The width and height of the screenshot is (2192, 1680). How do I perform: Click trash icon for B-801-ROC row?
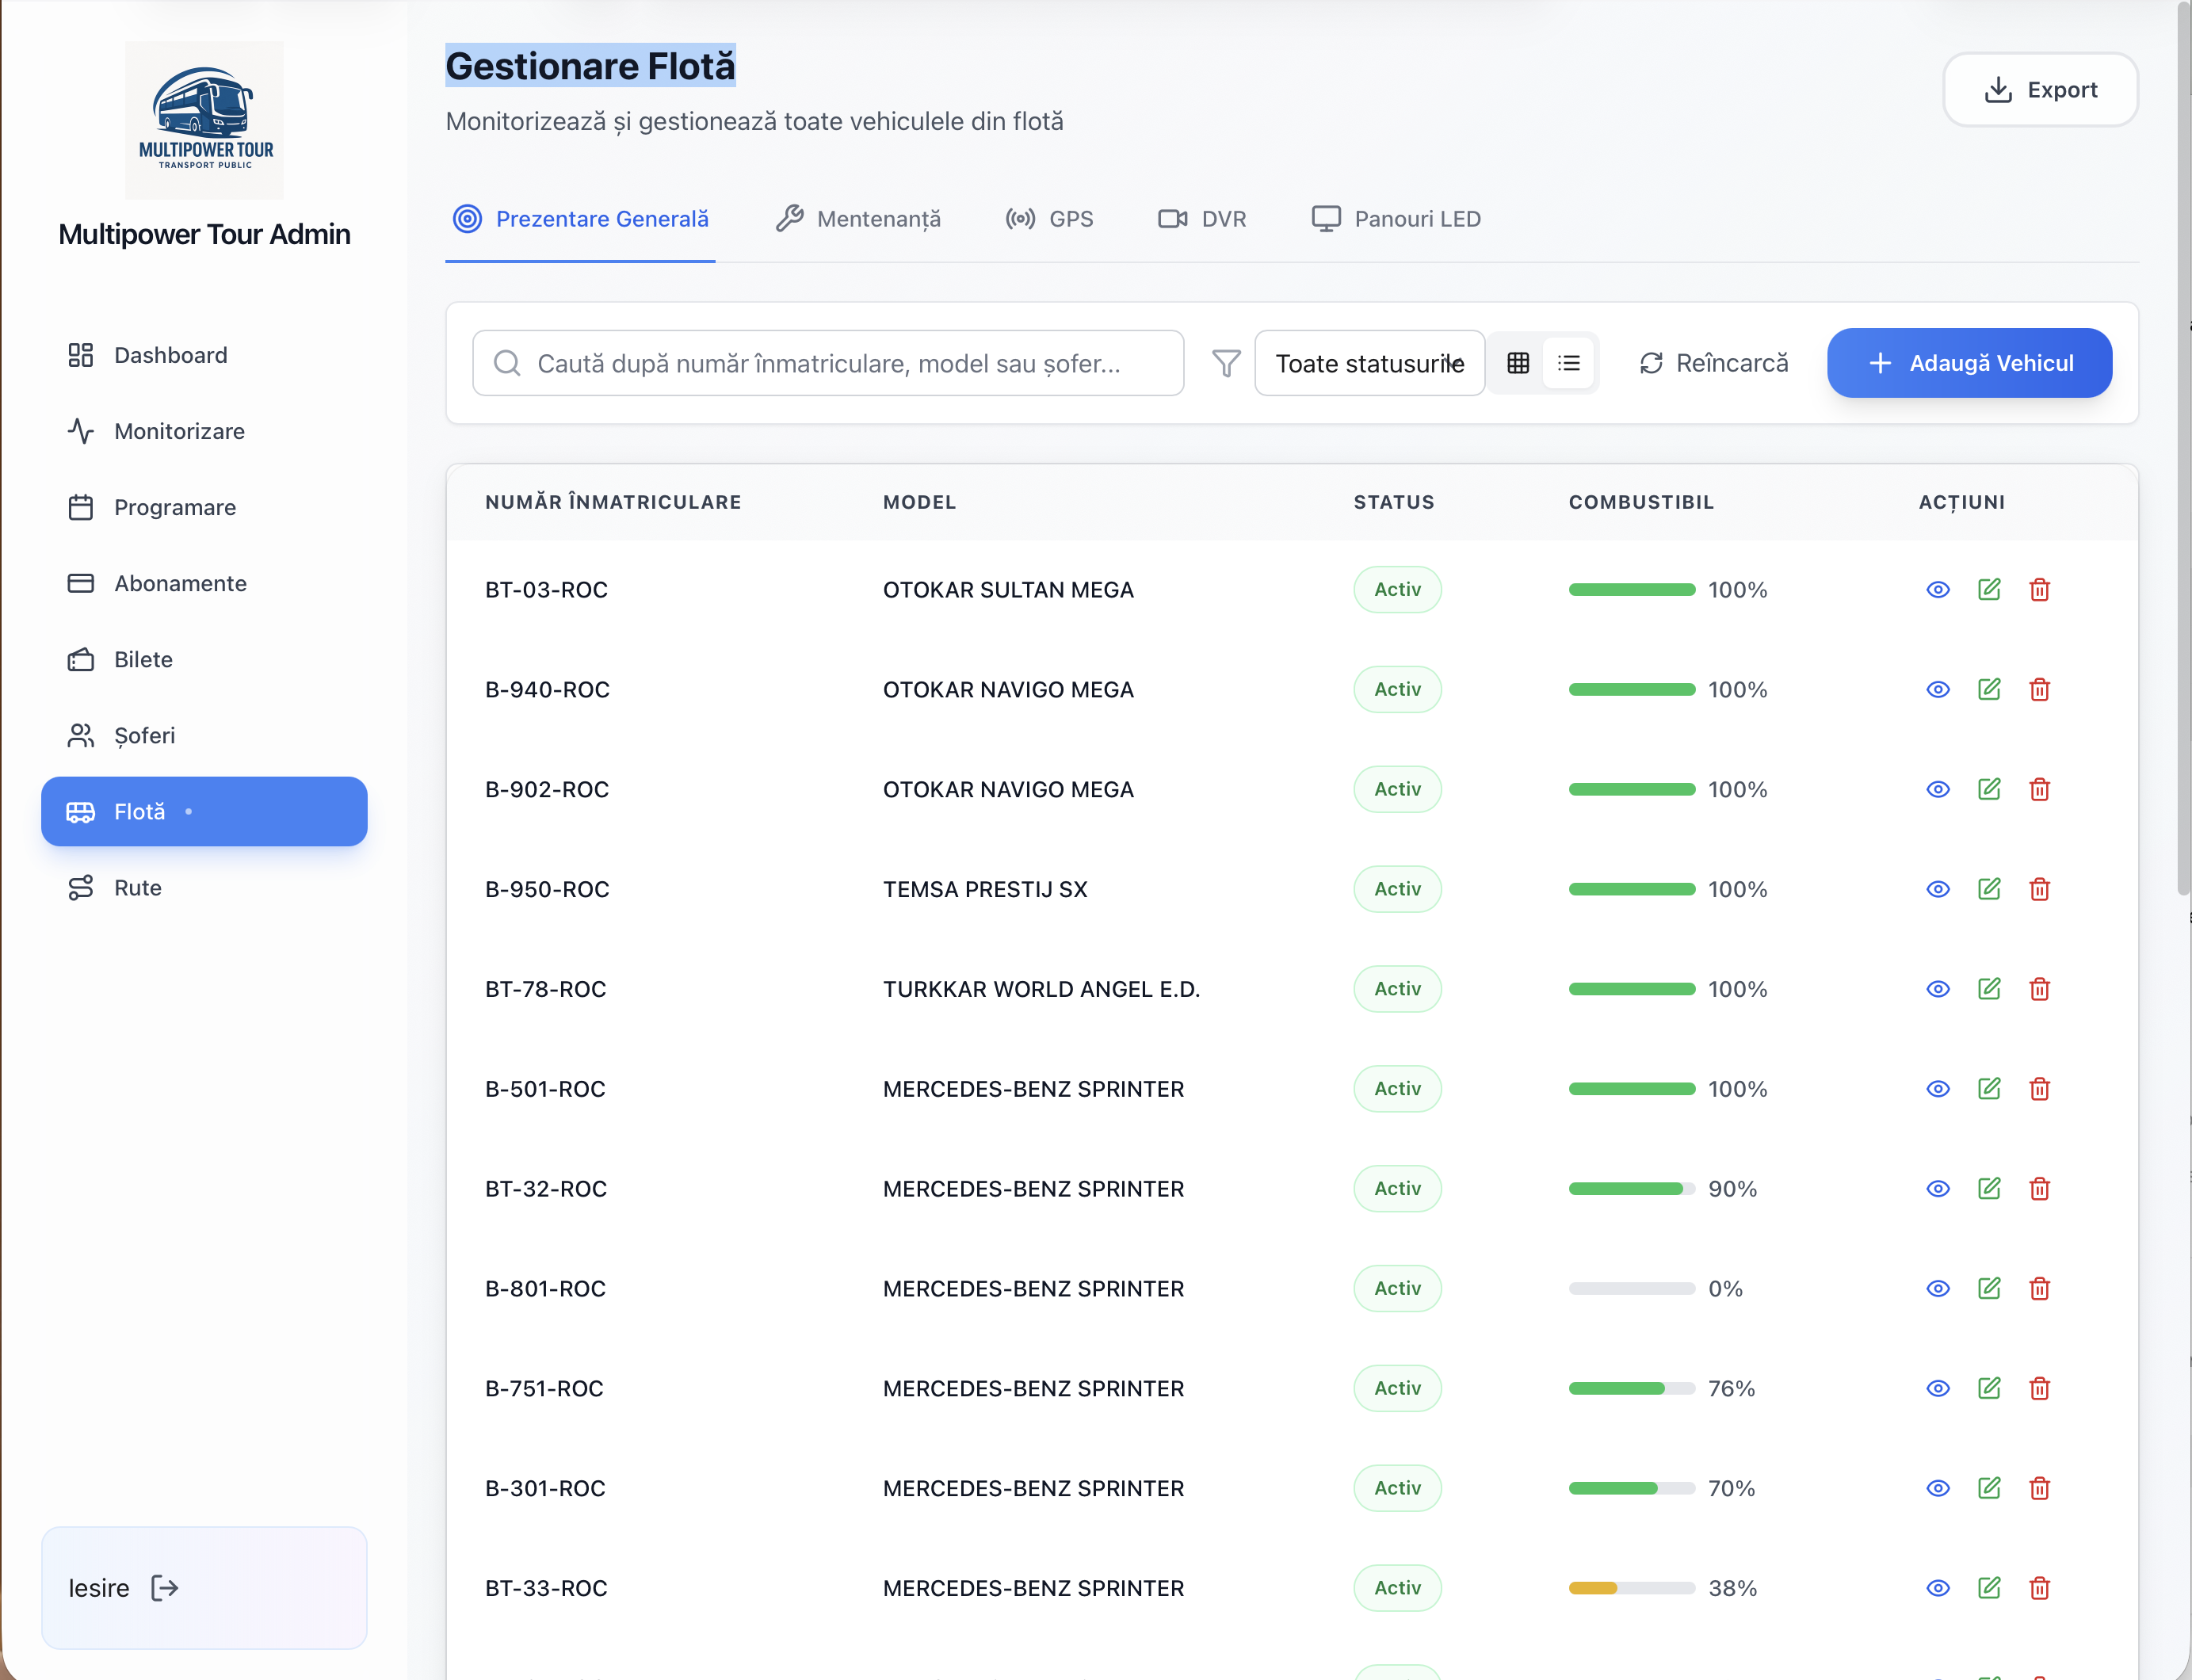click(2040, 1288)
